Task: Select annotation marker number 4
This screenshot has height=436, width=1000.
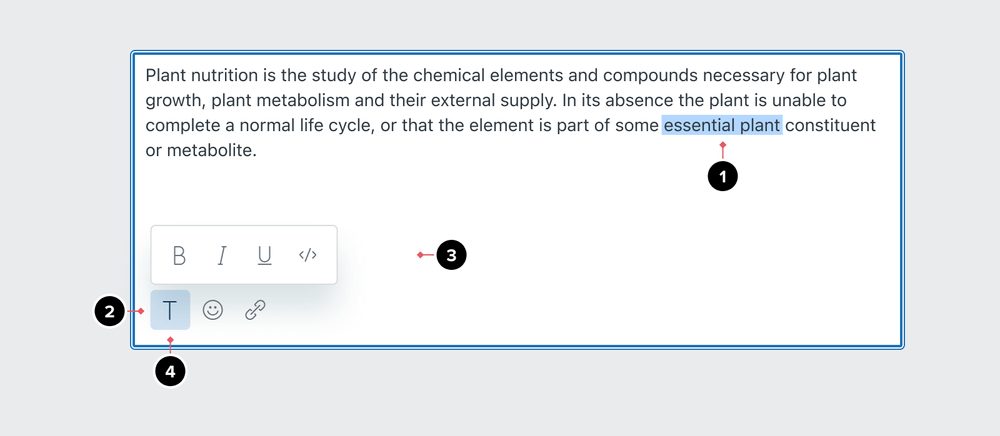Action: click(170, 372)
